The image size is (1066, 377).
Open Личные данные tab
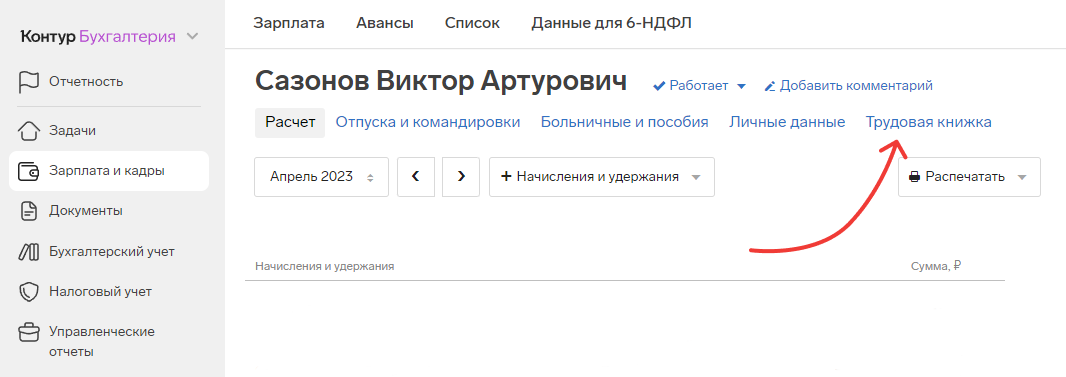(x=787, y=122)
